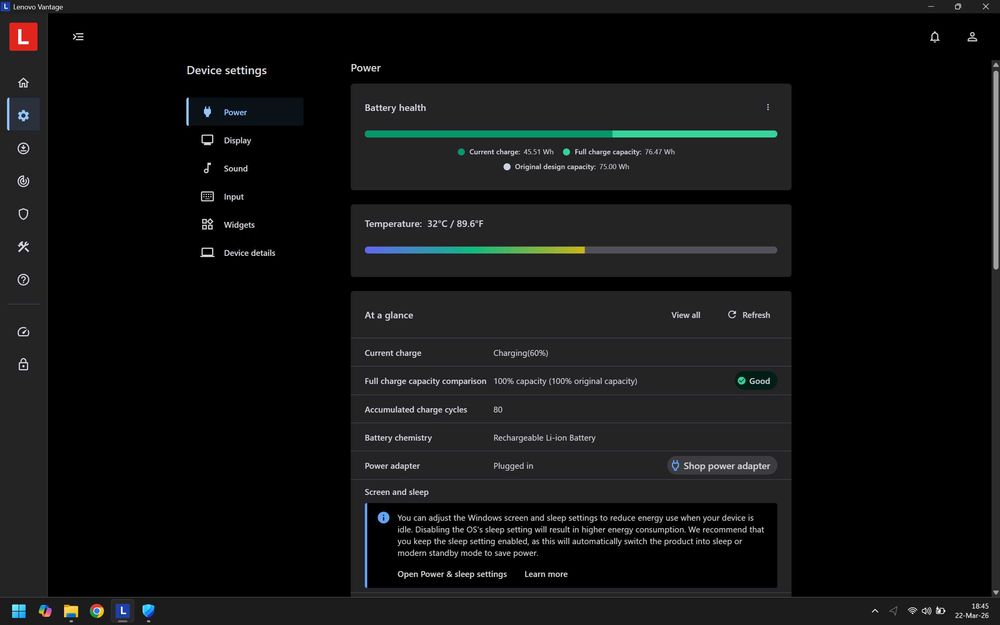Click the Original design capacity 75.00 Wh legend

click(x=566, y=166)
